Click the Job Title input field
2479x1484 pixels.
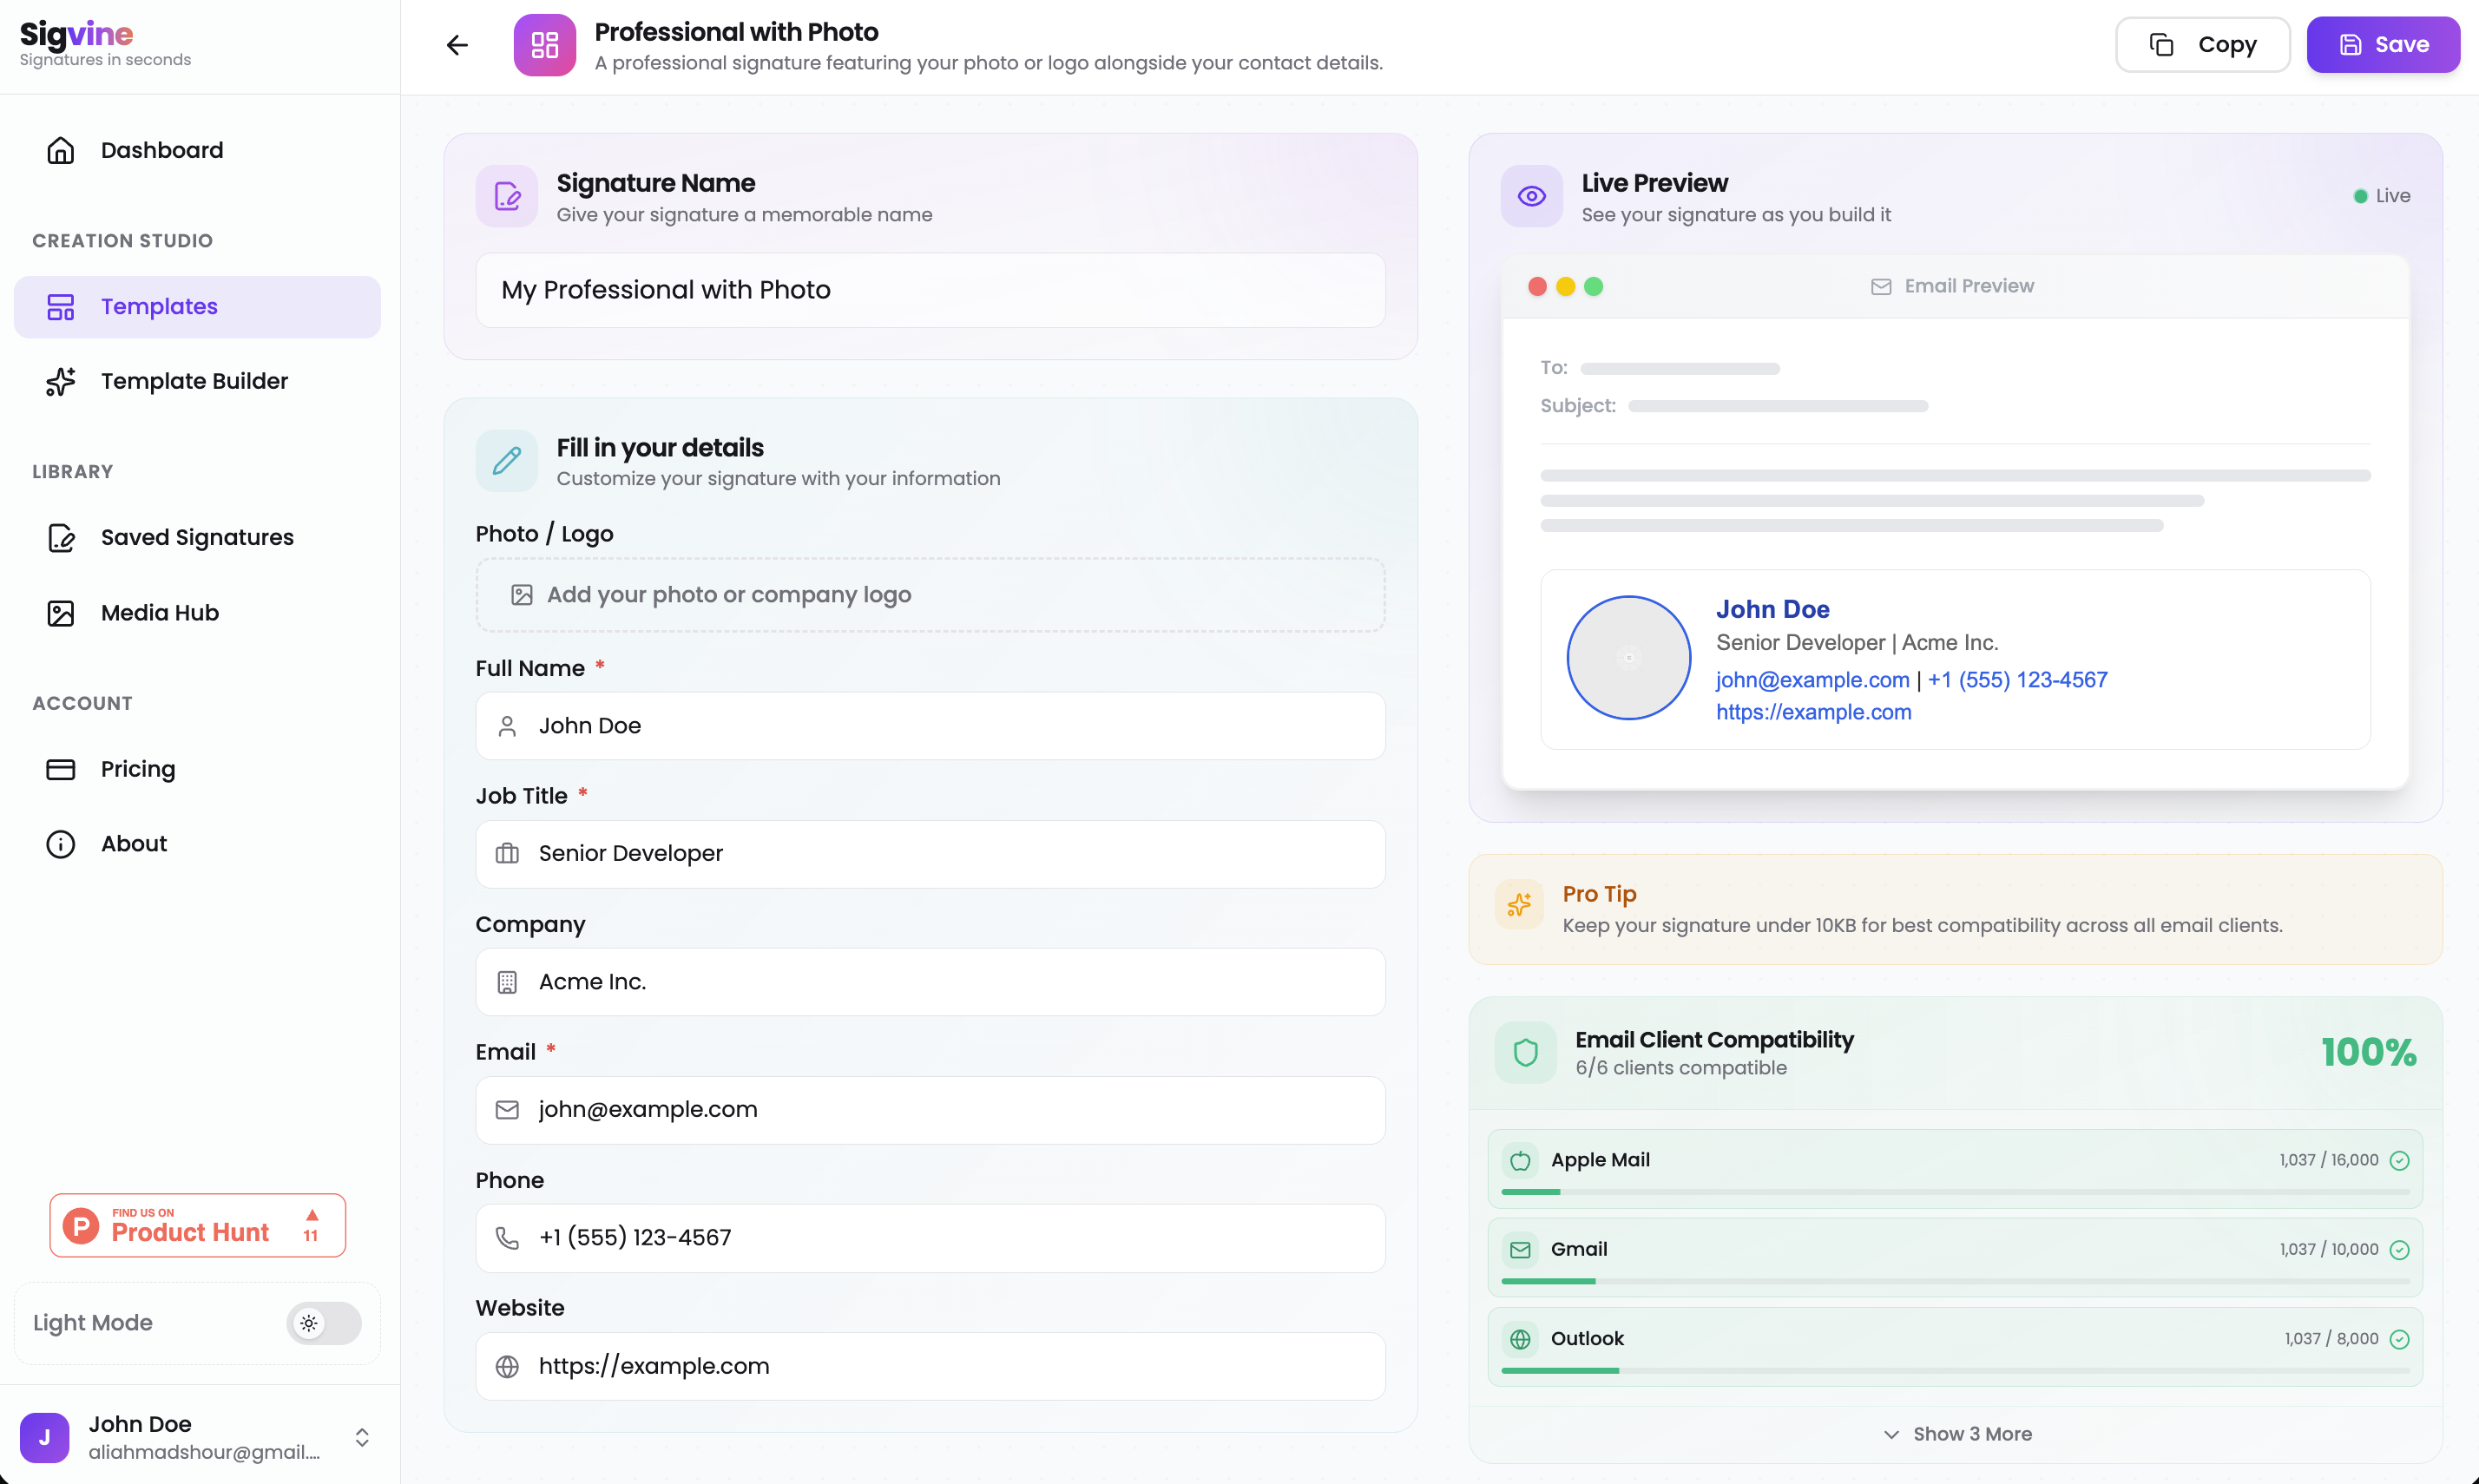930,854
